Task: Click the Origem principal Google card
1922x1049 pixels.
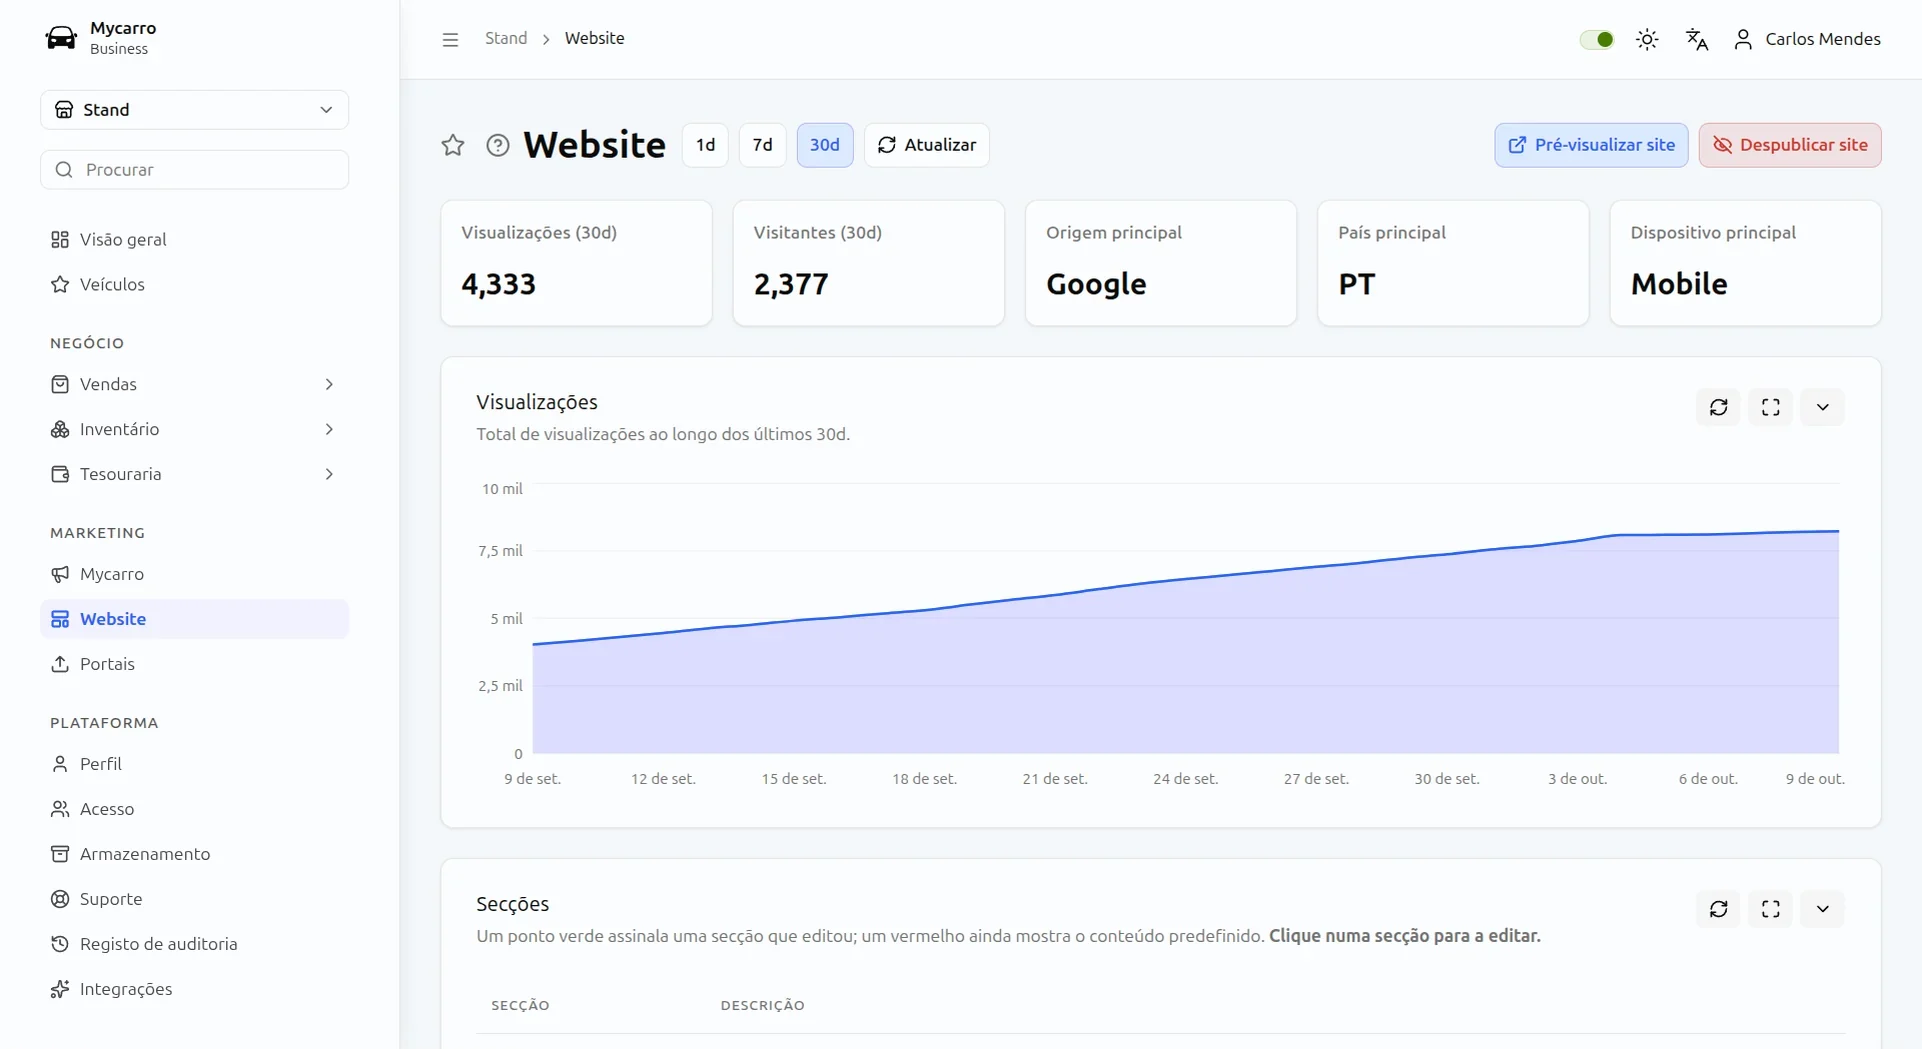Action: pyautogui.click(x=1161, y=263)
